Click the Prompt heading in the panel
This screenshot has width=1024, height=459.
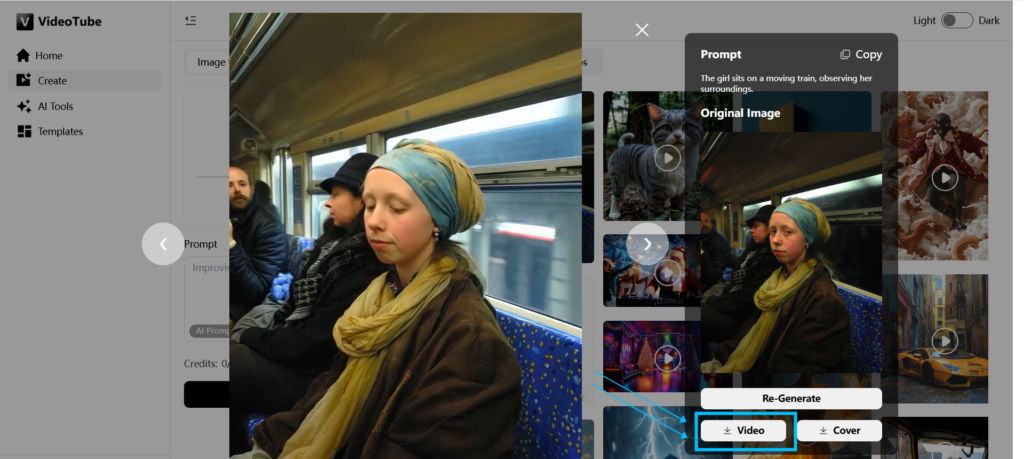coord(721,54)
